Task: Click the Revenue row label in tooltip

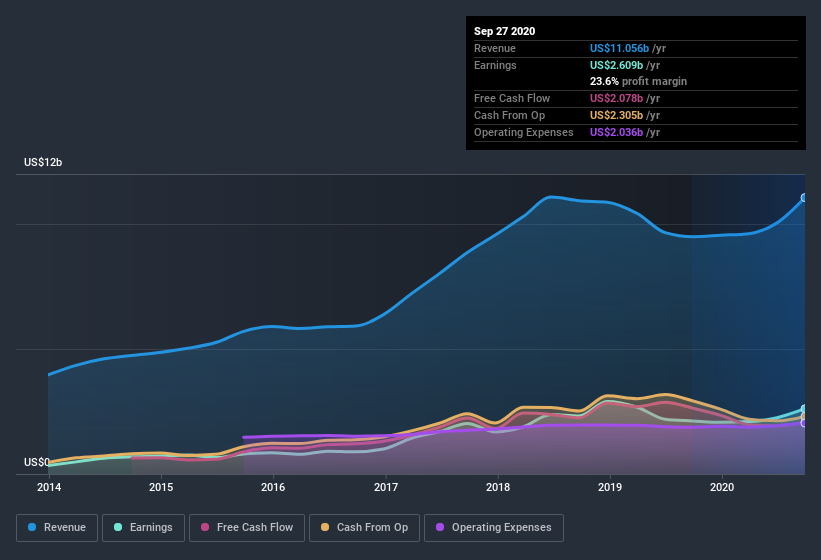Action: (x=495, y=48)
